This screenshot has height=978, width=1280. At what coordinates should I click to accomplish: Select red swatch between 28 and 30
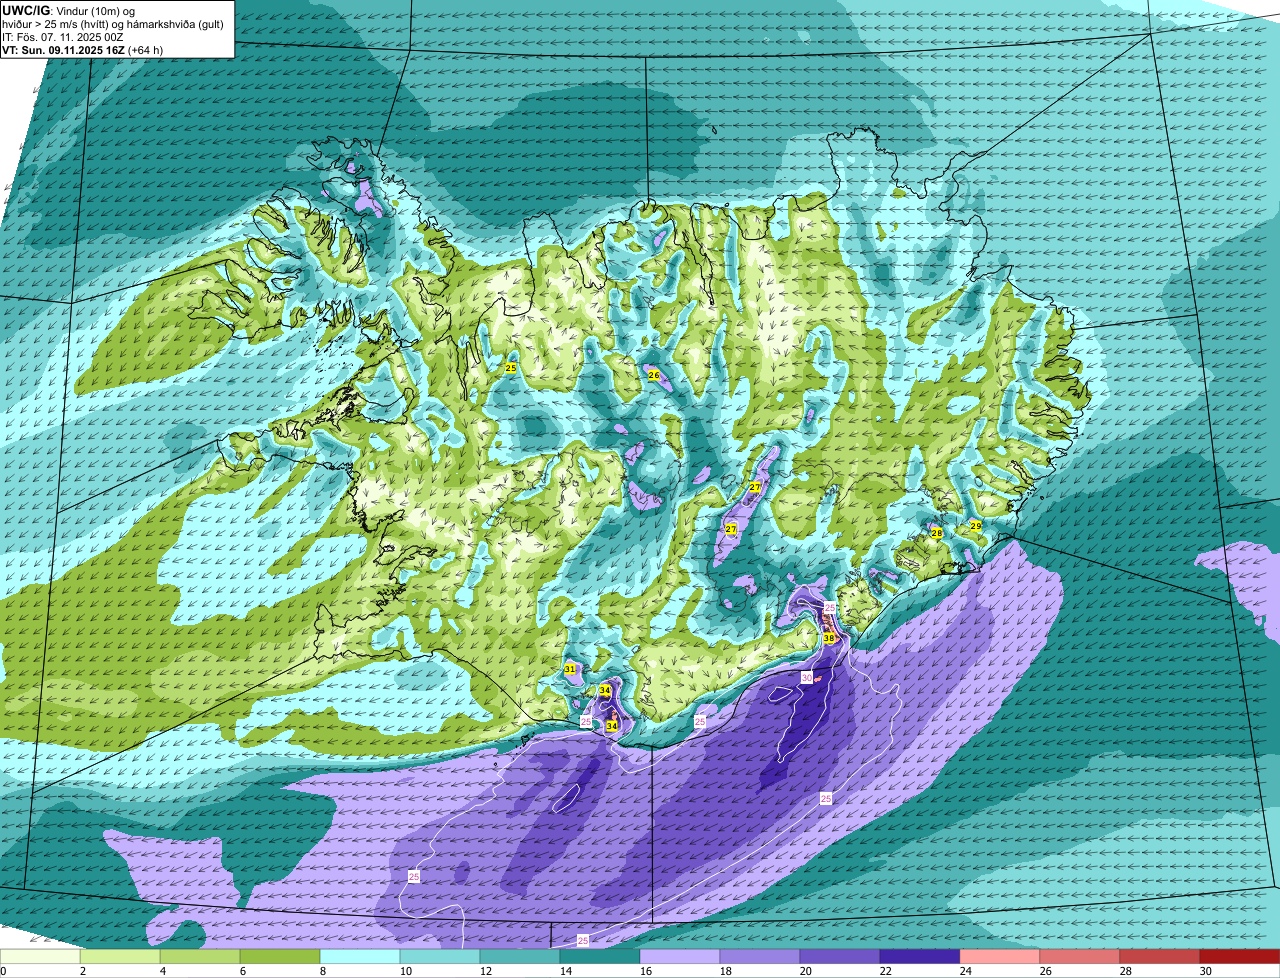click(1160, 957)
